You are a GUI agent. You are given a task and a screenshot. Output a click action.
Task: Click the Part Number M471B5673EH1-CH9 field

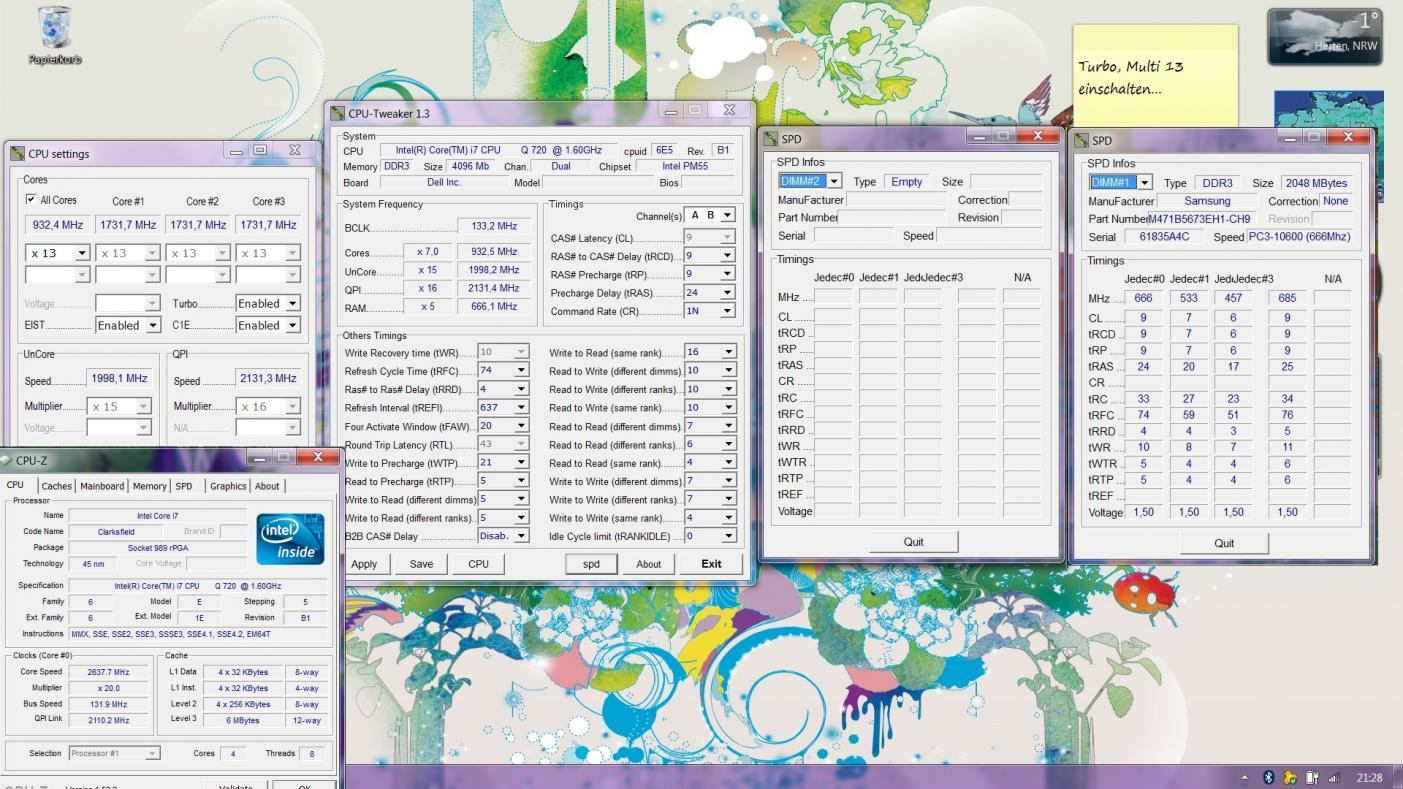(x=1199, y=219)
